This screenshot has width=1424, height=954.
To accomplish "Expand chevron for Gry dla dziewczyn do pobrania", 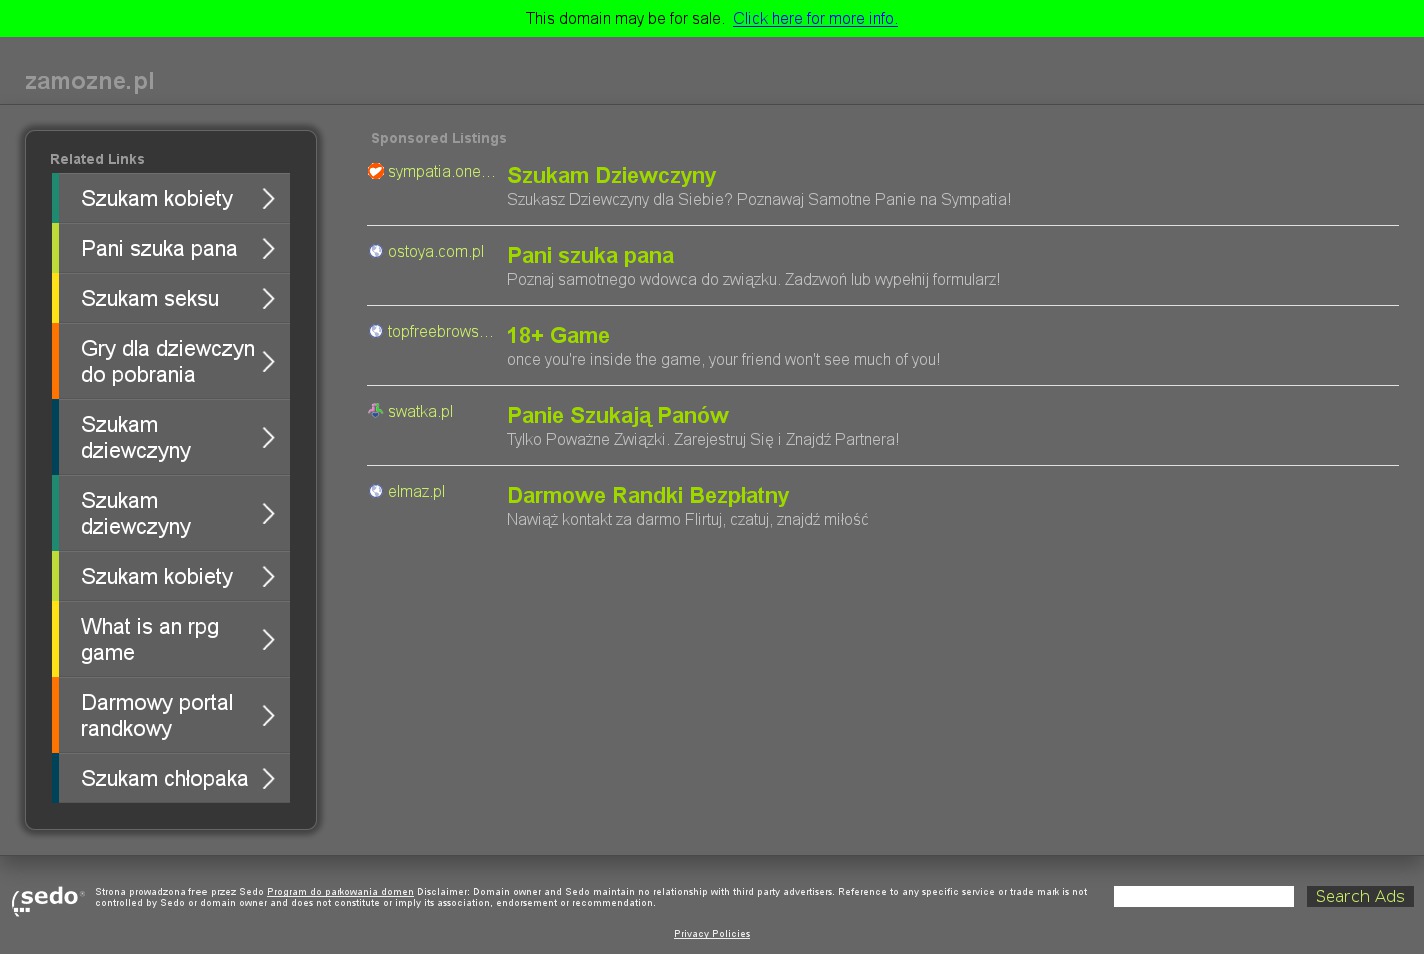I will [268, 362].
